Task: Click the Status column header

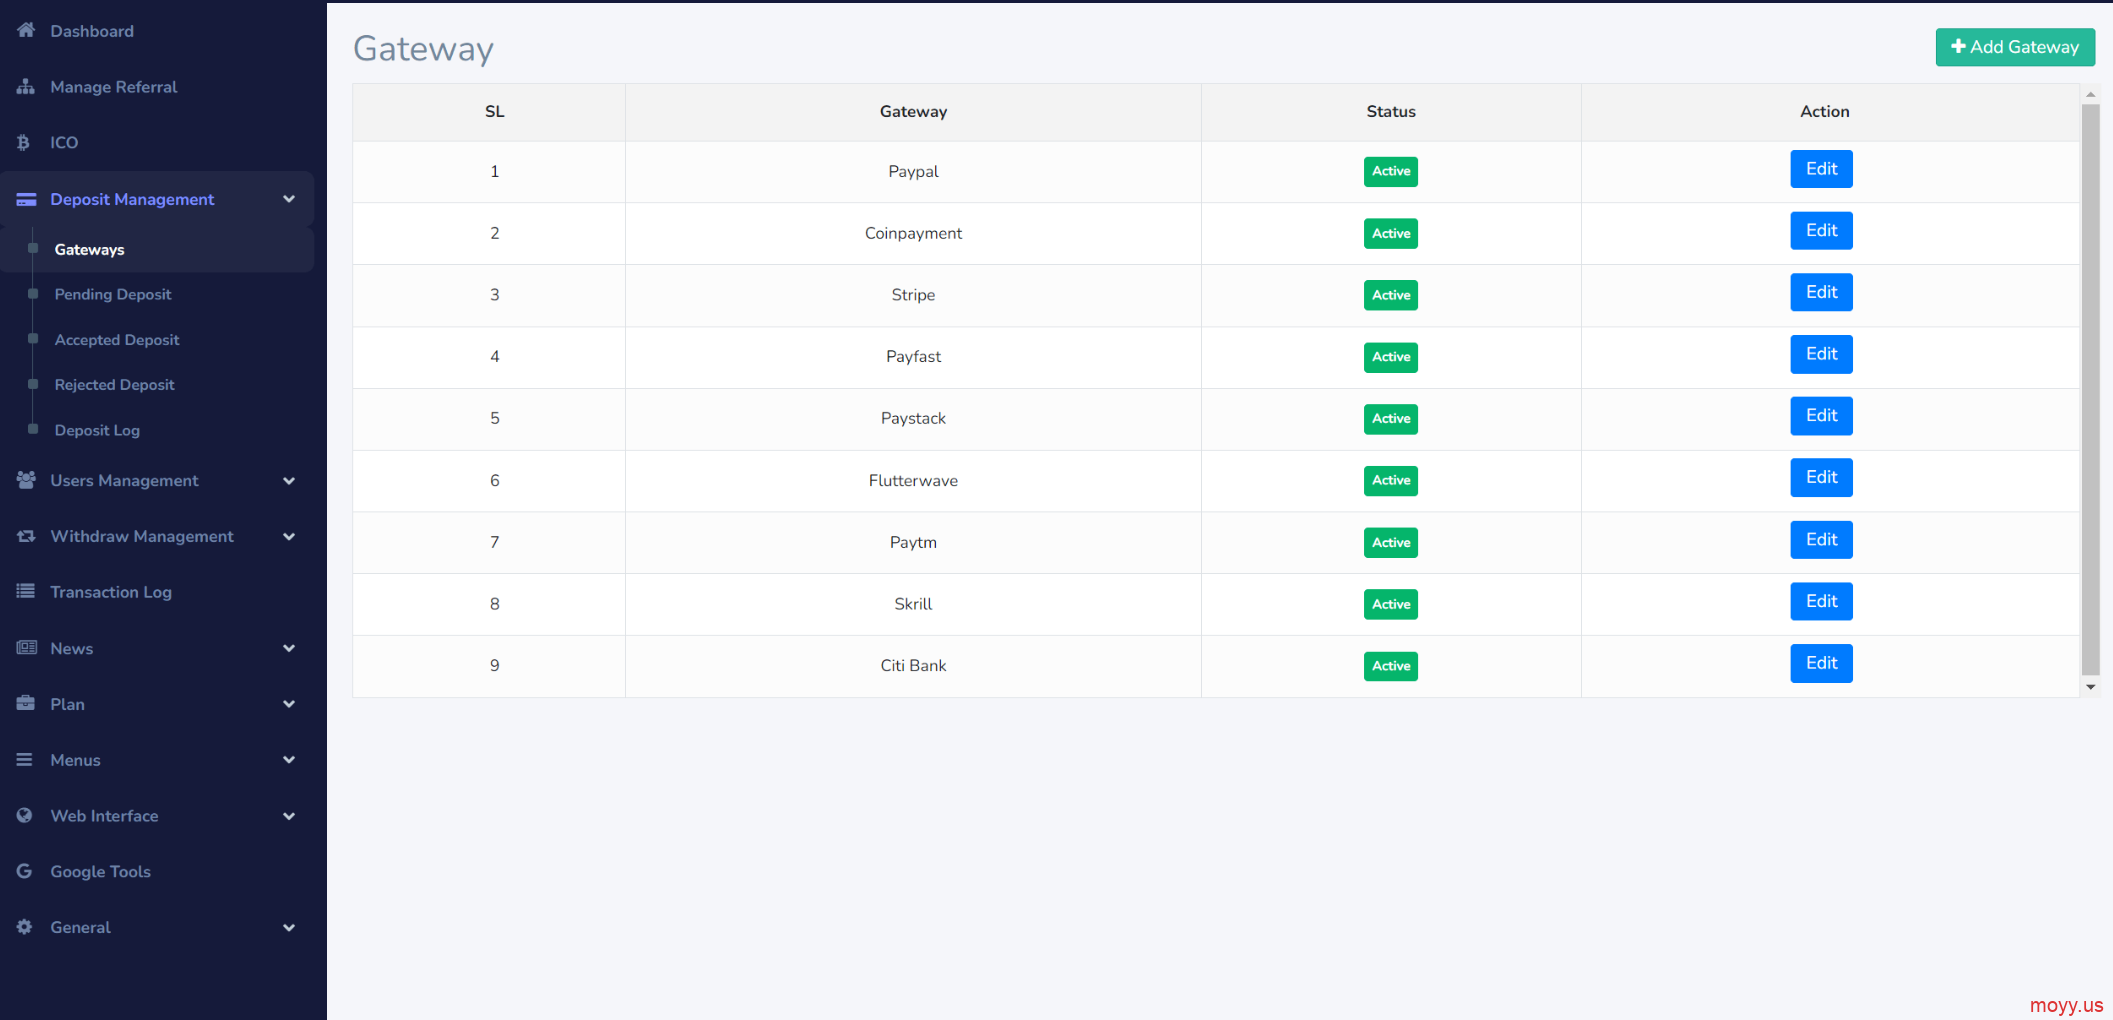Action: coord(1391,112)
